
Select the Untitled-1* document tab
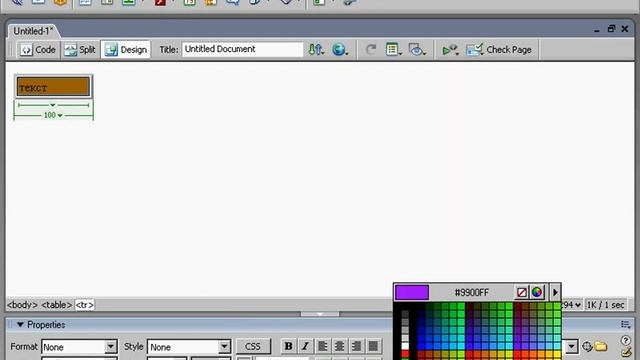click(33, 31)
